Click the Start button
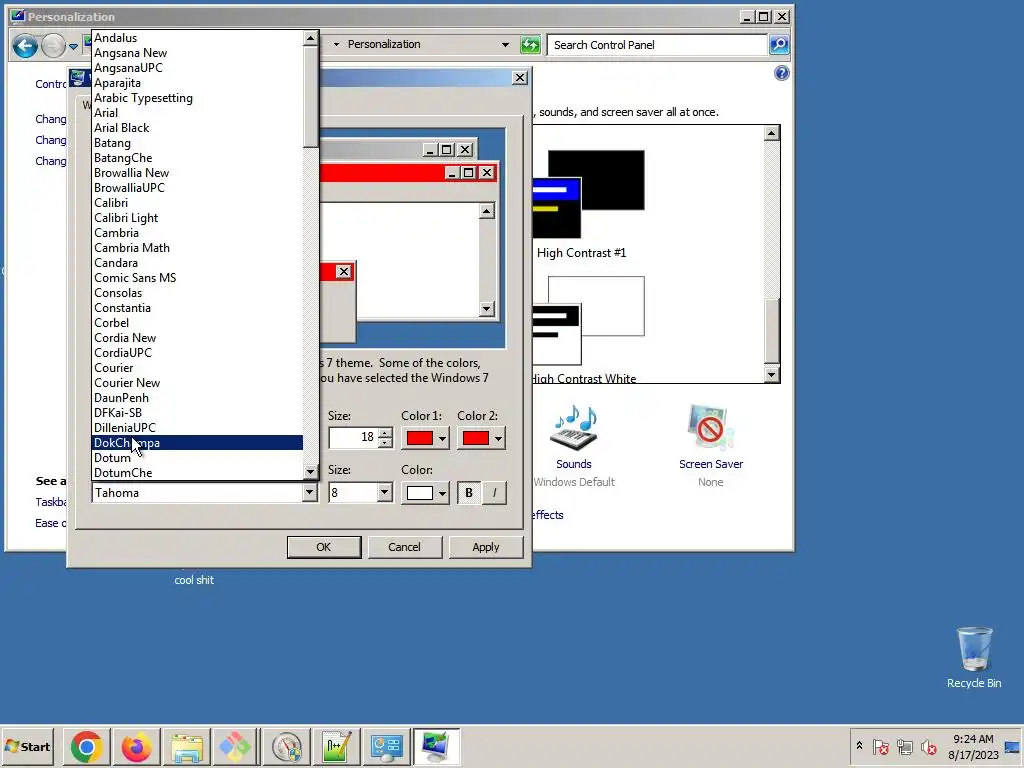 [27, 746]
